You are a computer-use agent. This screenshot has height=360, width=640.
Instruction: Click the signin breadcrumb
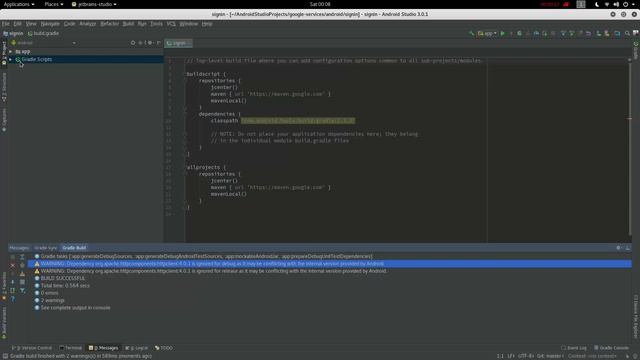[13, 33]
